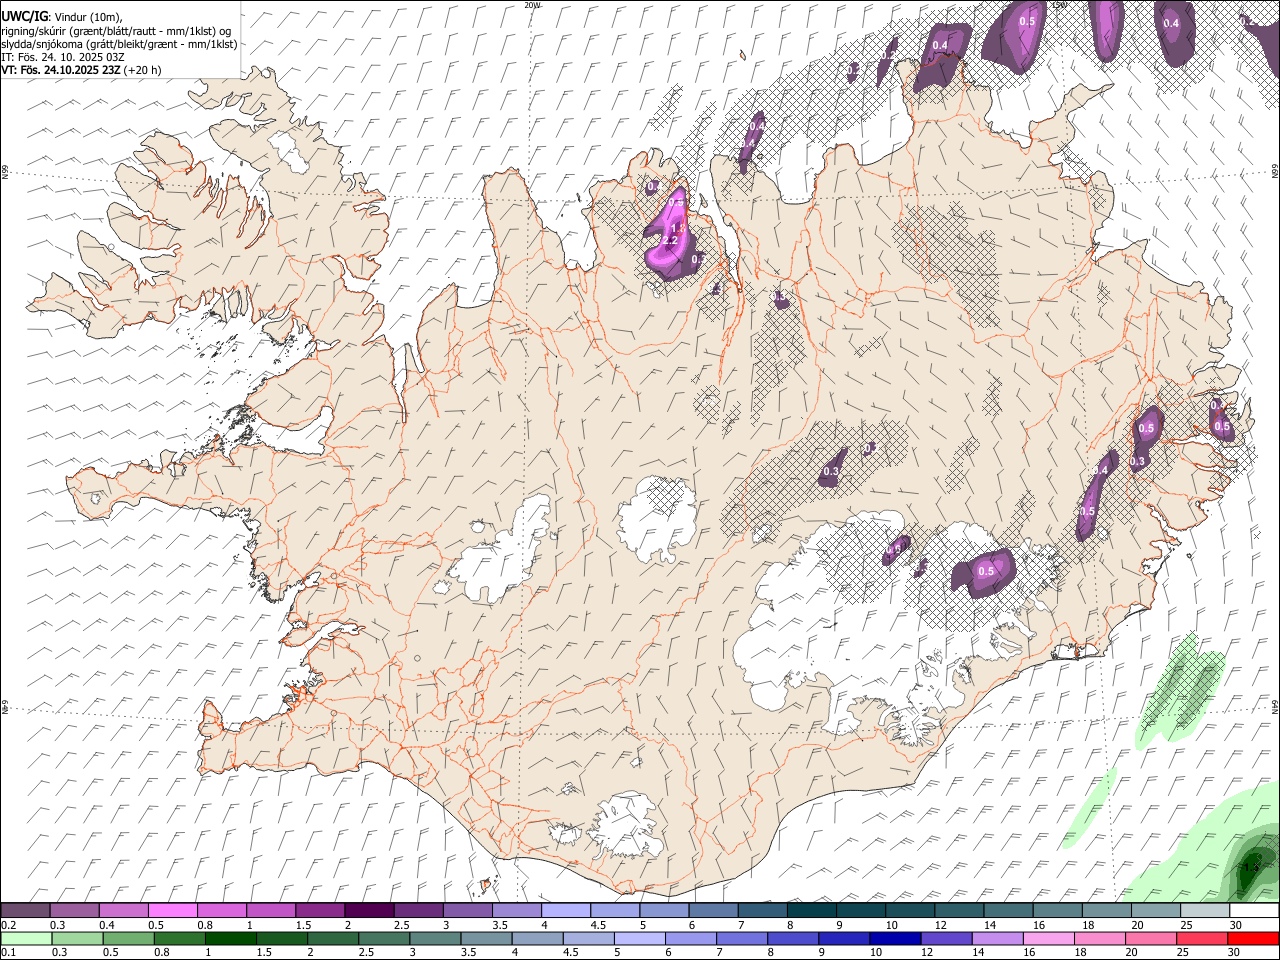Viewport: 1280px width, 960px height.
Task: Click the 'UWC/IG: Vindur (10m),' title text
Action: click(61, 17)
